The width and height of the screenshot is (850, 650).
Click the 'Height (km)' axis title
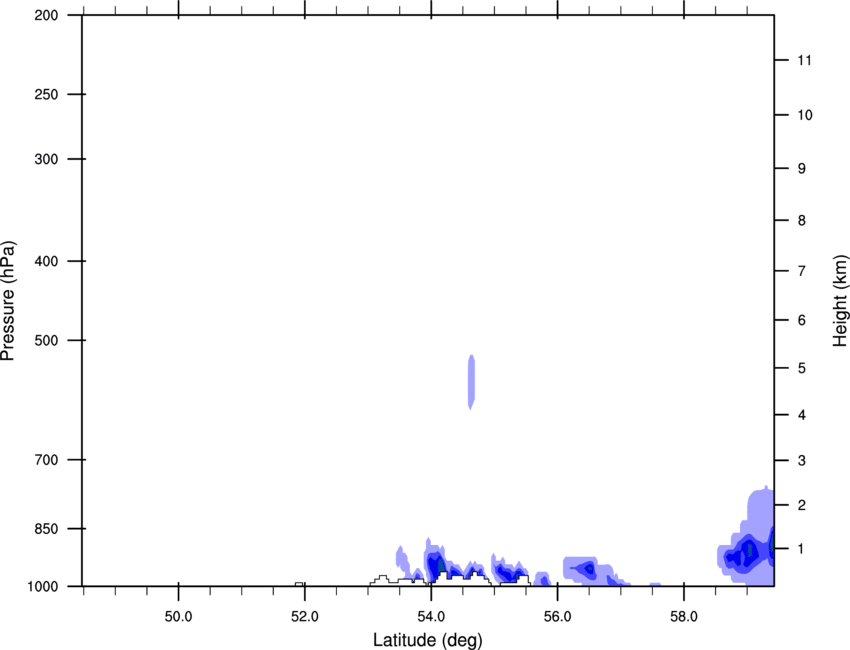(x=840, y=301)
